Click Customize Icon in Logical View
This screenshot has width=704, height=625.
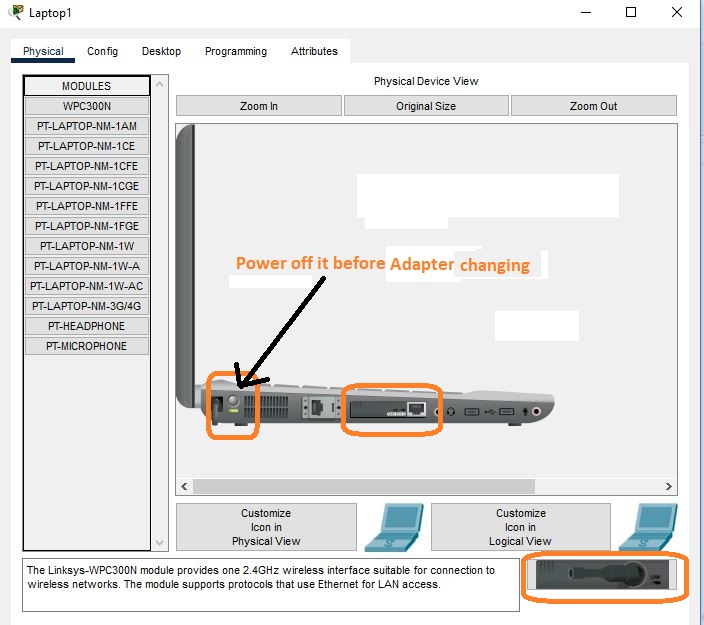tap(520, 527)
